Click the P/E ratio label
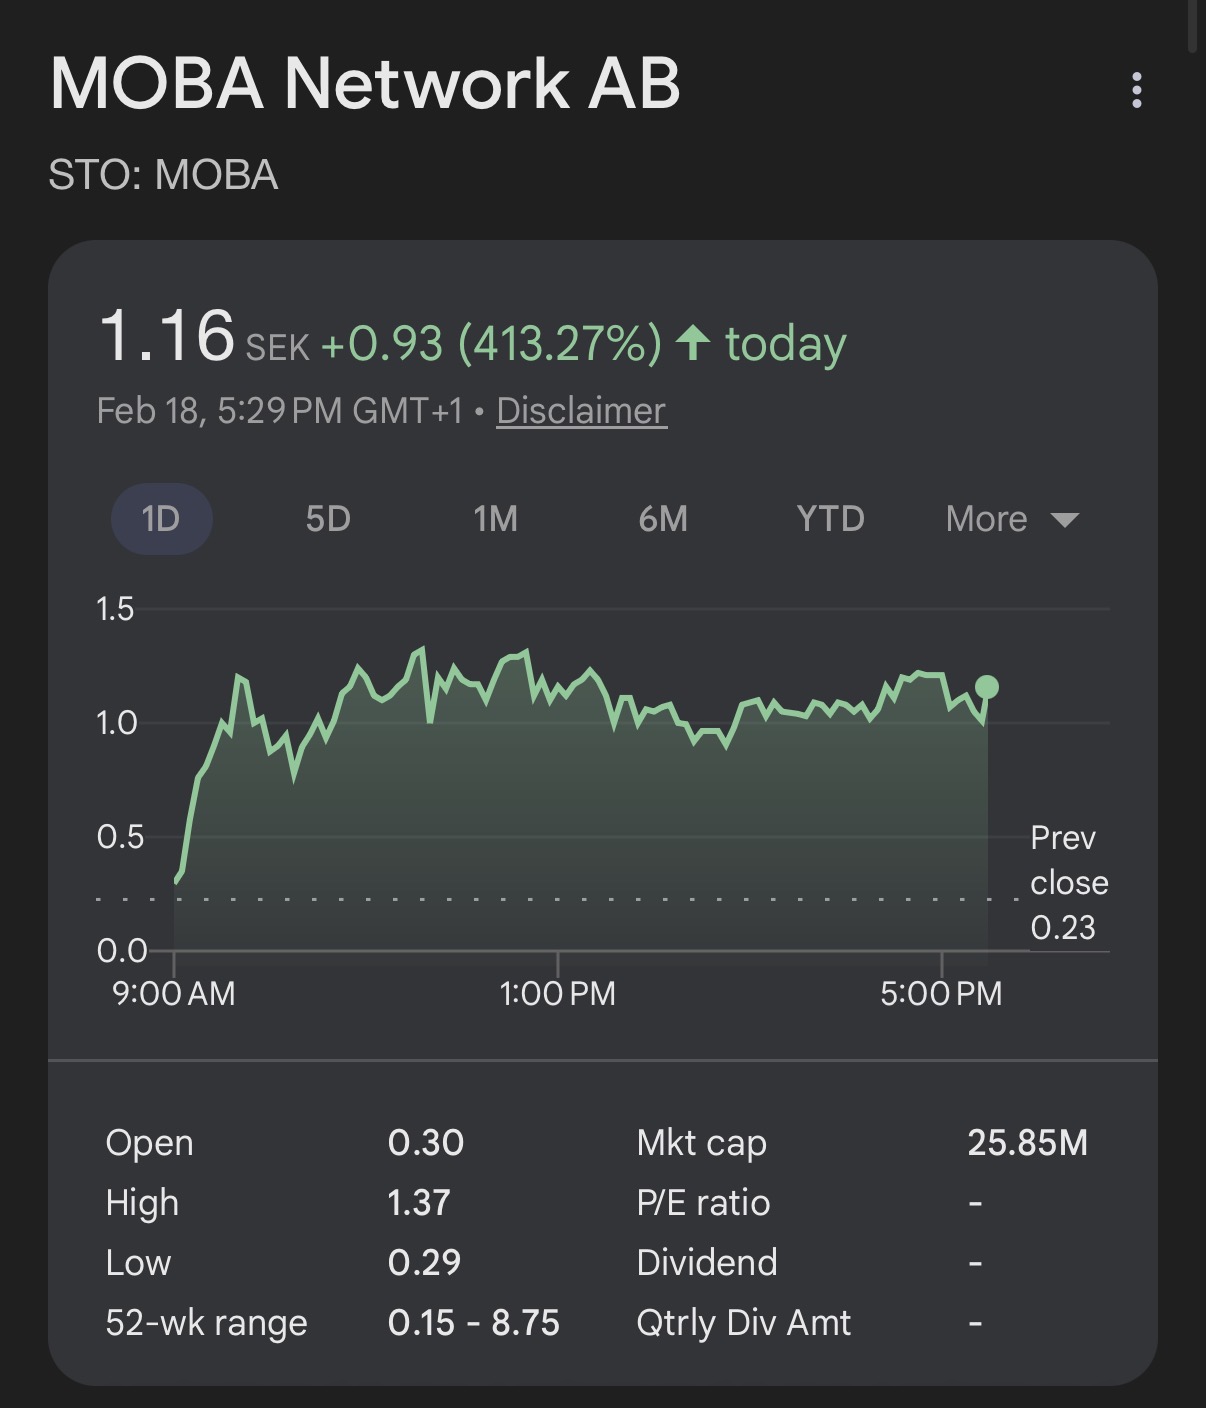This screenshot has width=1206, height=1408. point(703,1202)
